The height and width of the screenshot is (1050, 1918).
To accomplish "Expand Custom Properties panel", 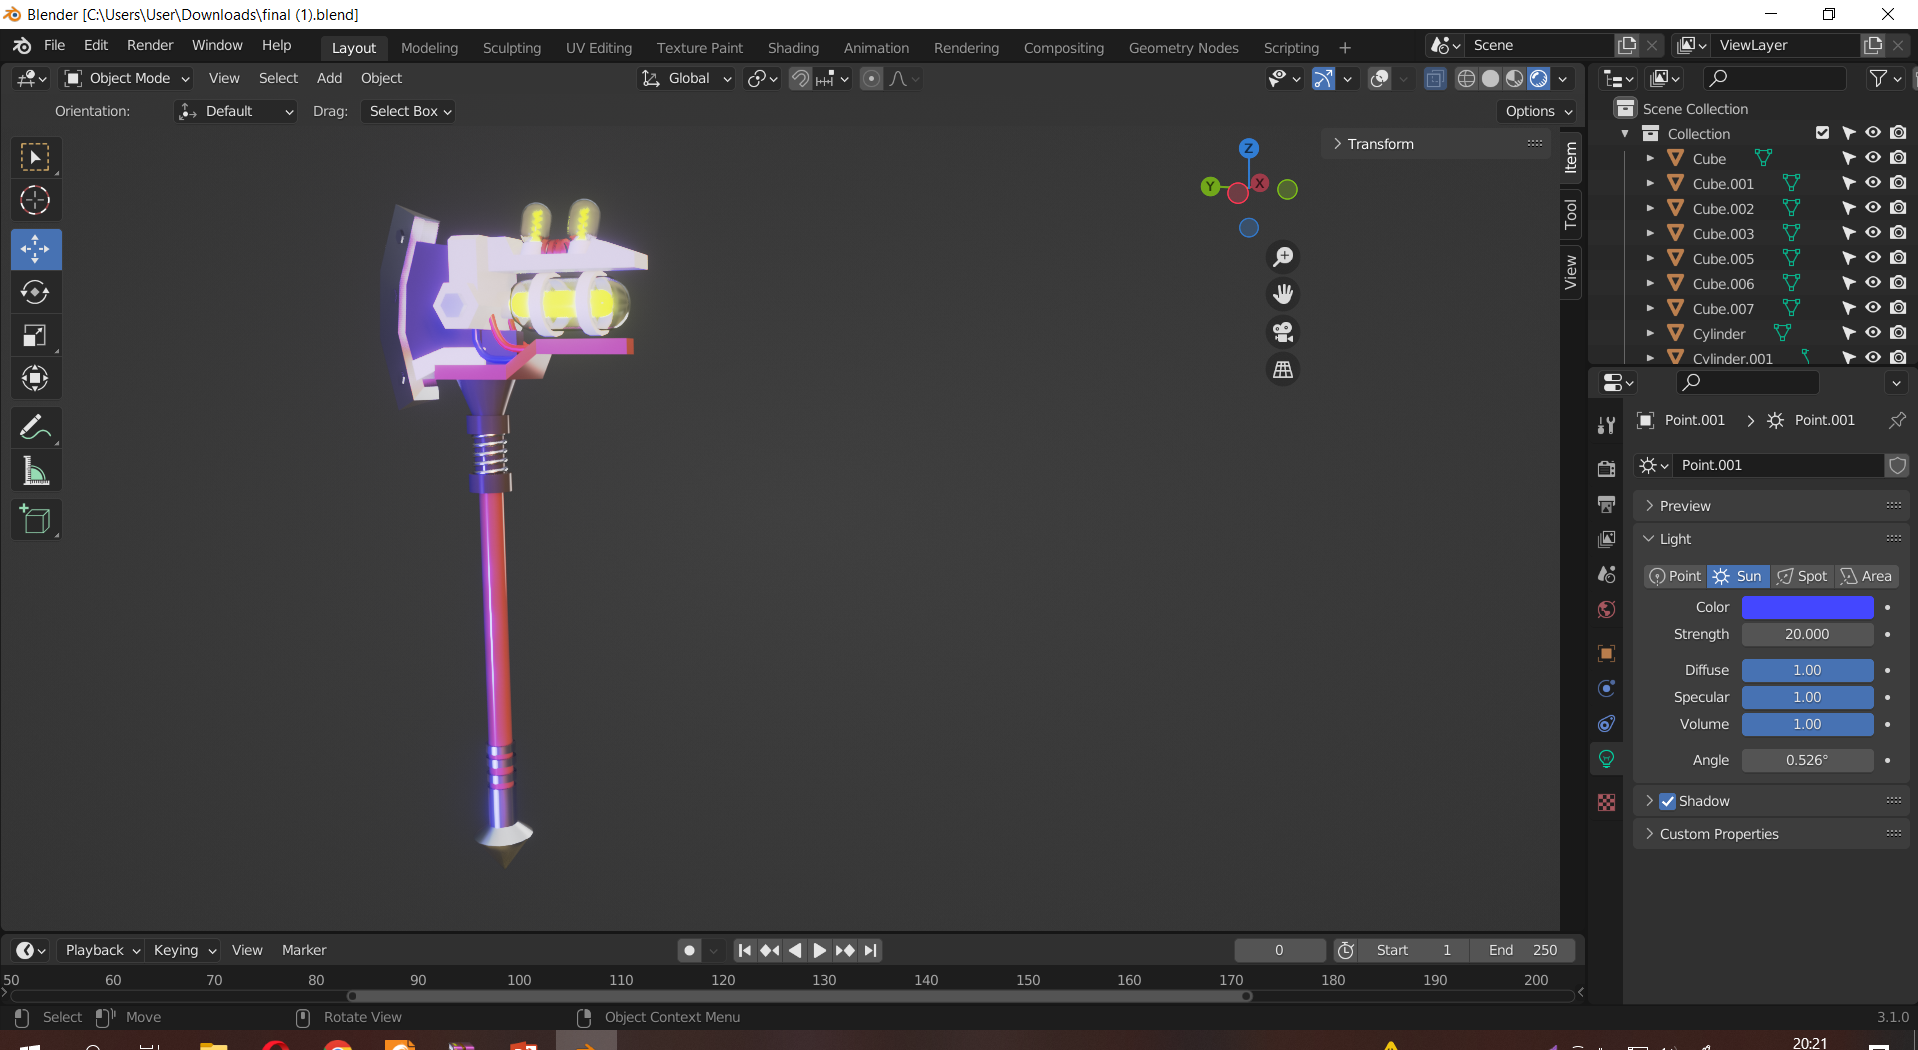I will pos(1771,834).
